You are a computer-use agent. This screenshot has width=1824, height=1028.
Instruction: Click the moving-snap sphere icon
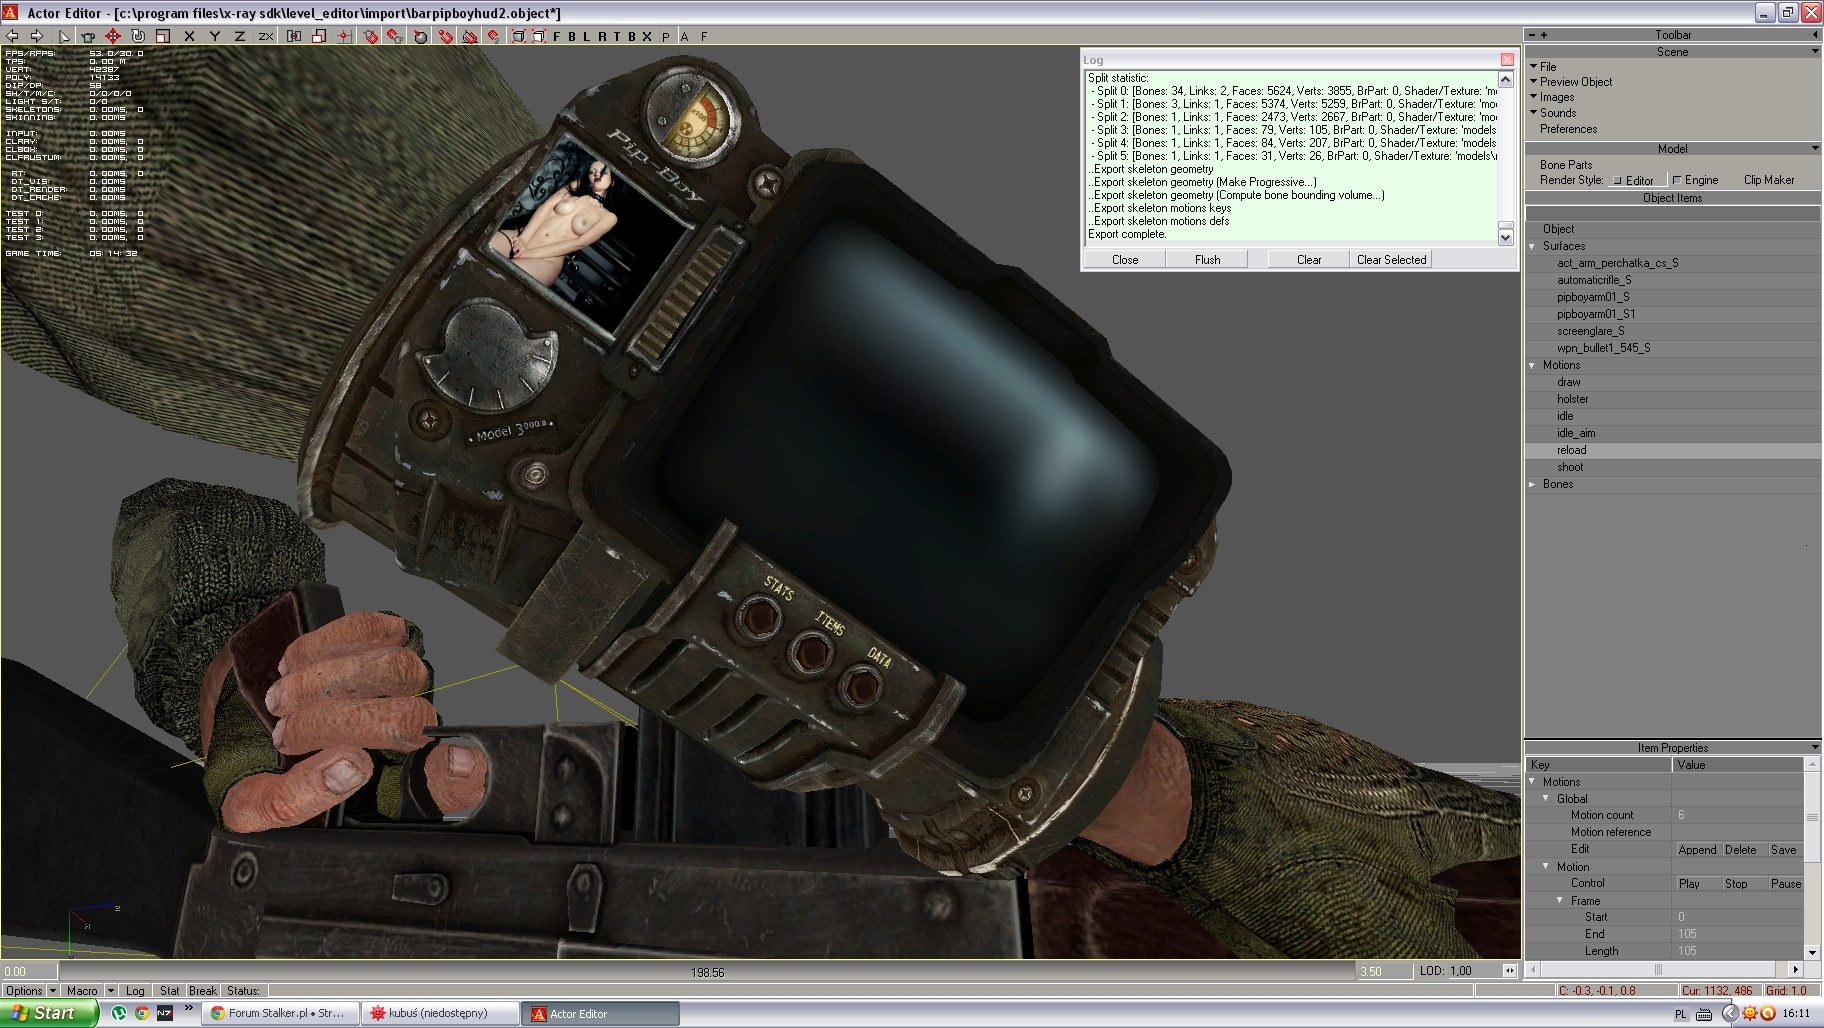coord(421,36)
